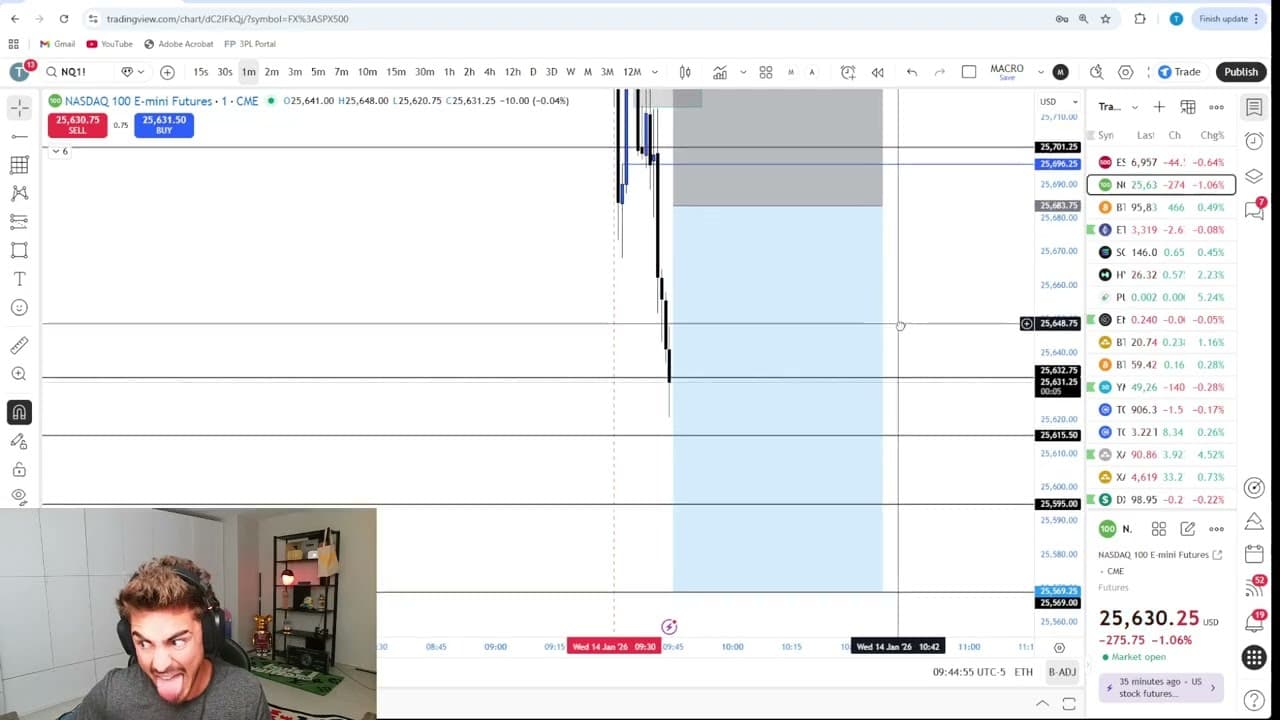1280x720 pixels.
Task: Collapse the indicator legend showing 6
Action: coord(60,151)
